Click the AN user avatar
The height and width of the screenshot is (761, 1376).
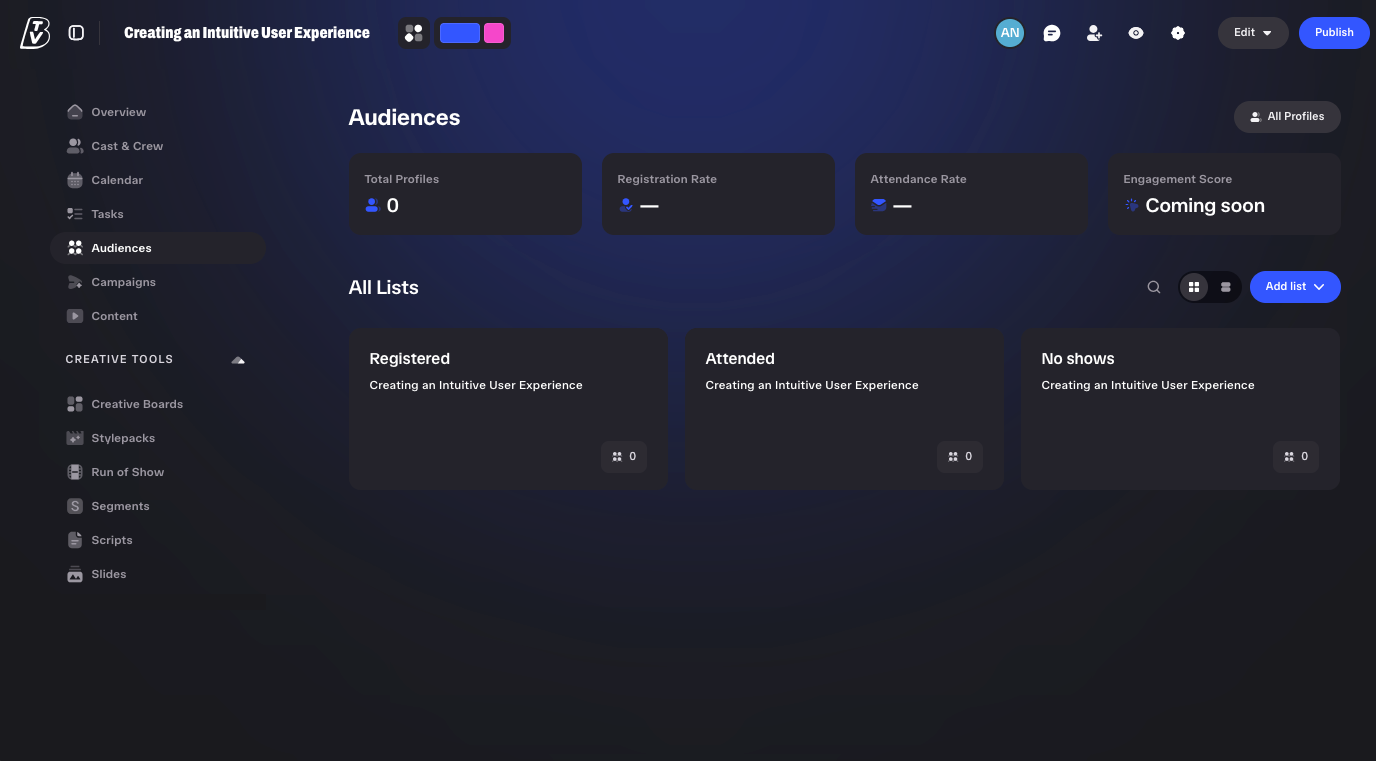(x=1010, y=33)
